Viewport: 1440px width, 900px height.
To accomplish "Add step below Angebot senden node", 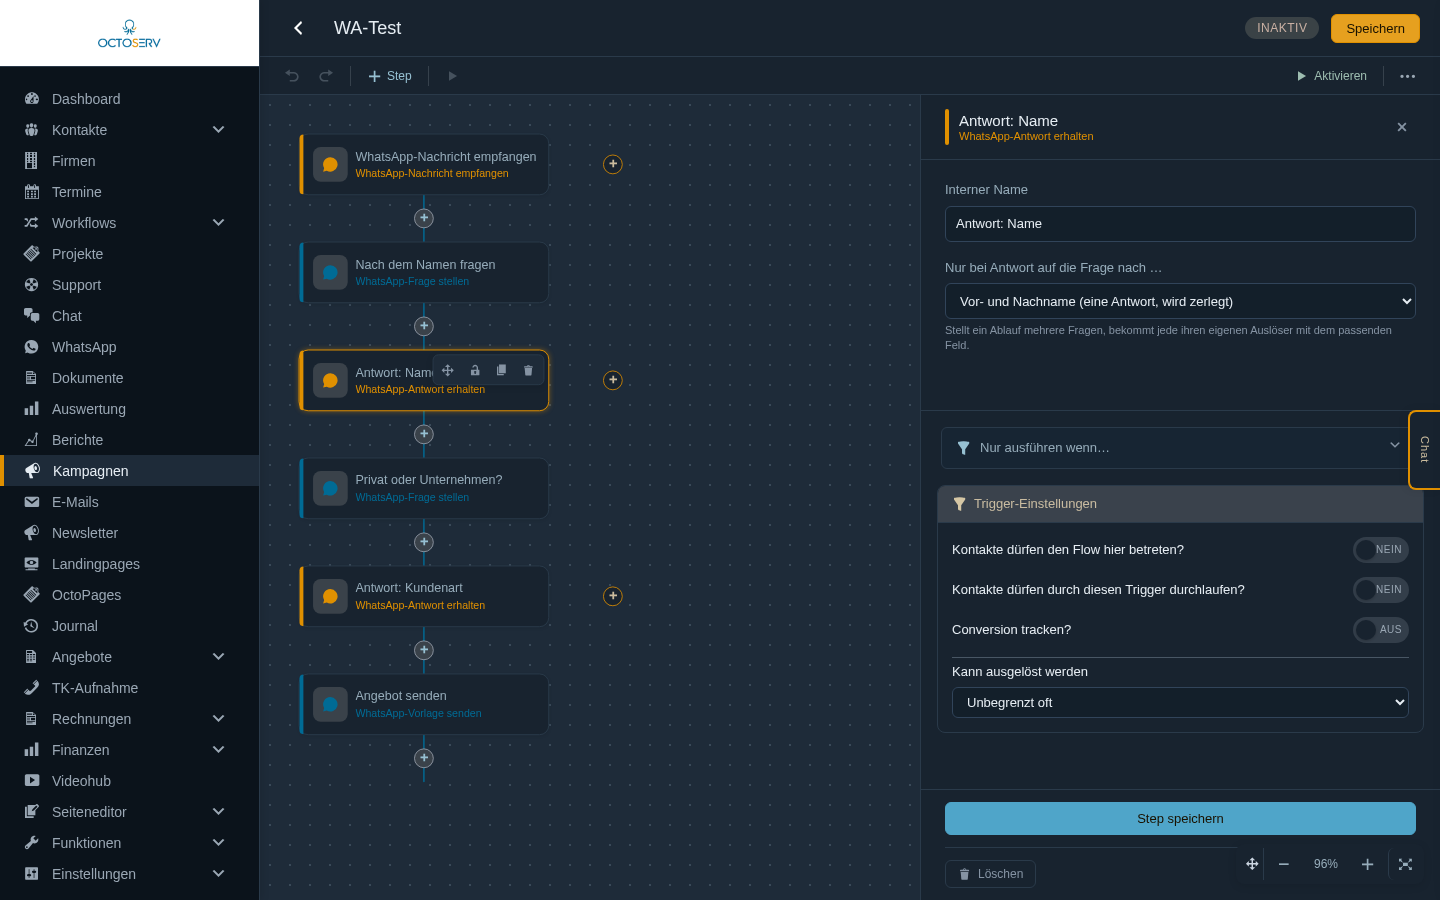I will click(424, 758).
